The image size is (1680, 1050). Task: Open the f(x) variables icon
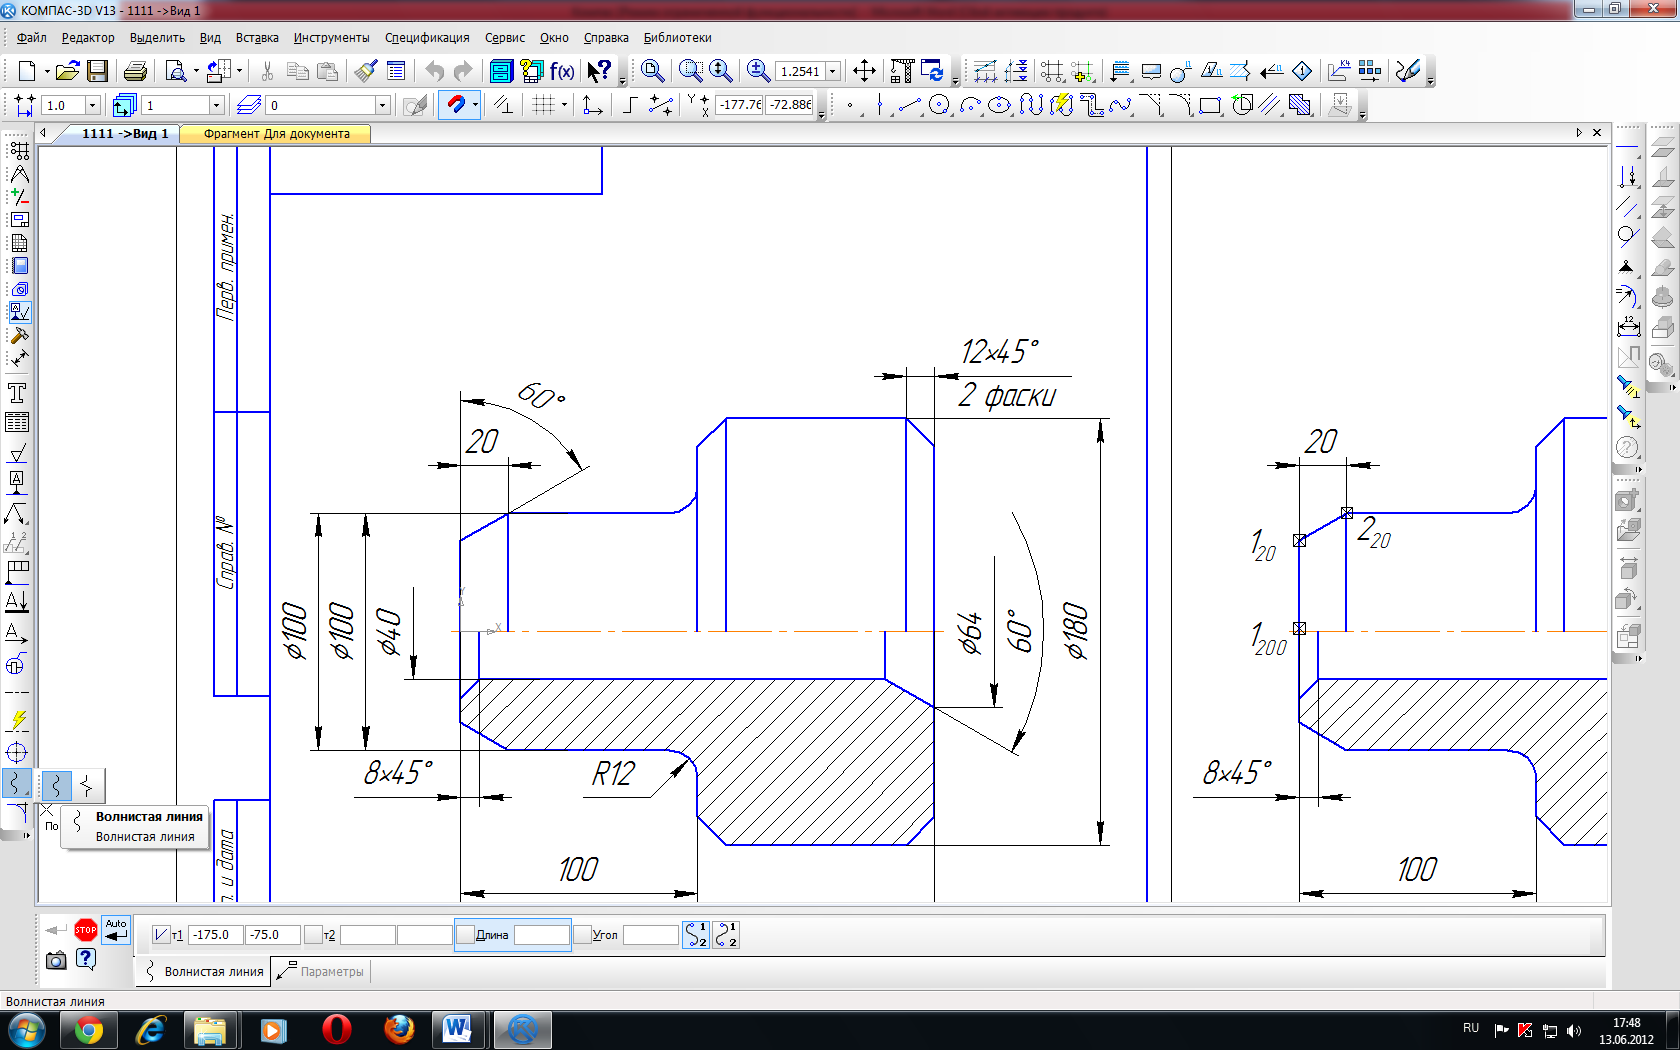[562, 71]
